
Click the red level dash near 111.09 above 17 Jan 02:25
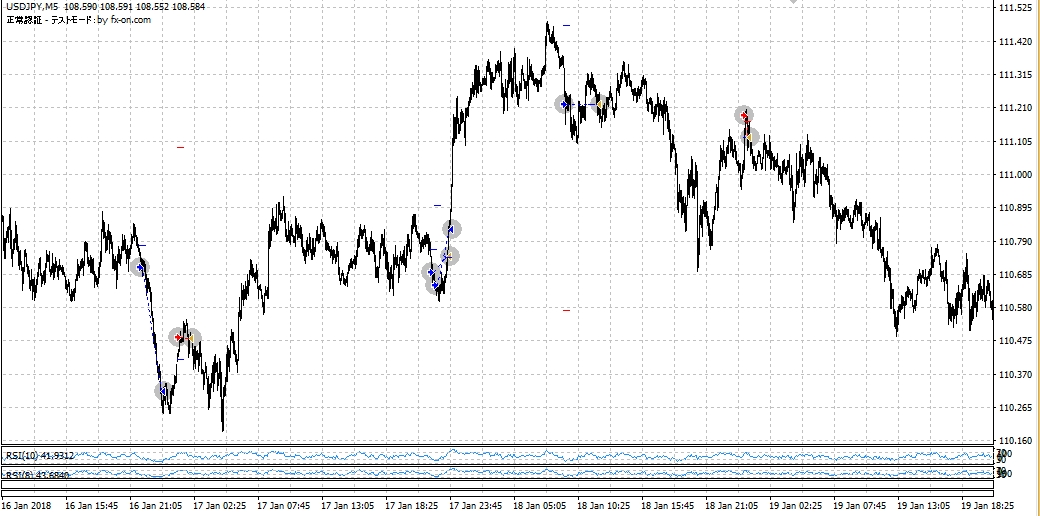(x=180, y=147)
